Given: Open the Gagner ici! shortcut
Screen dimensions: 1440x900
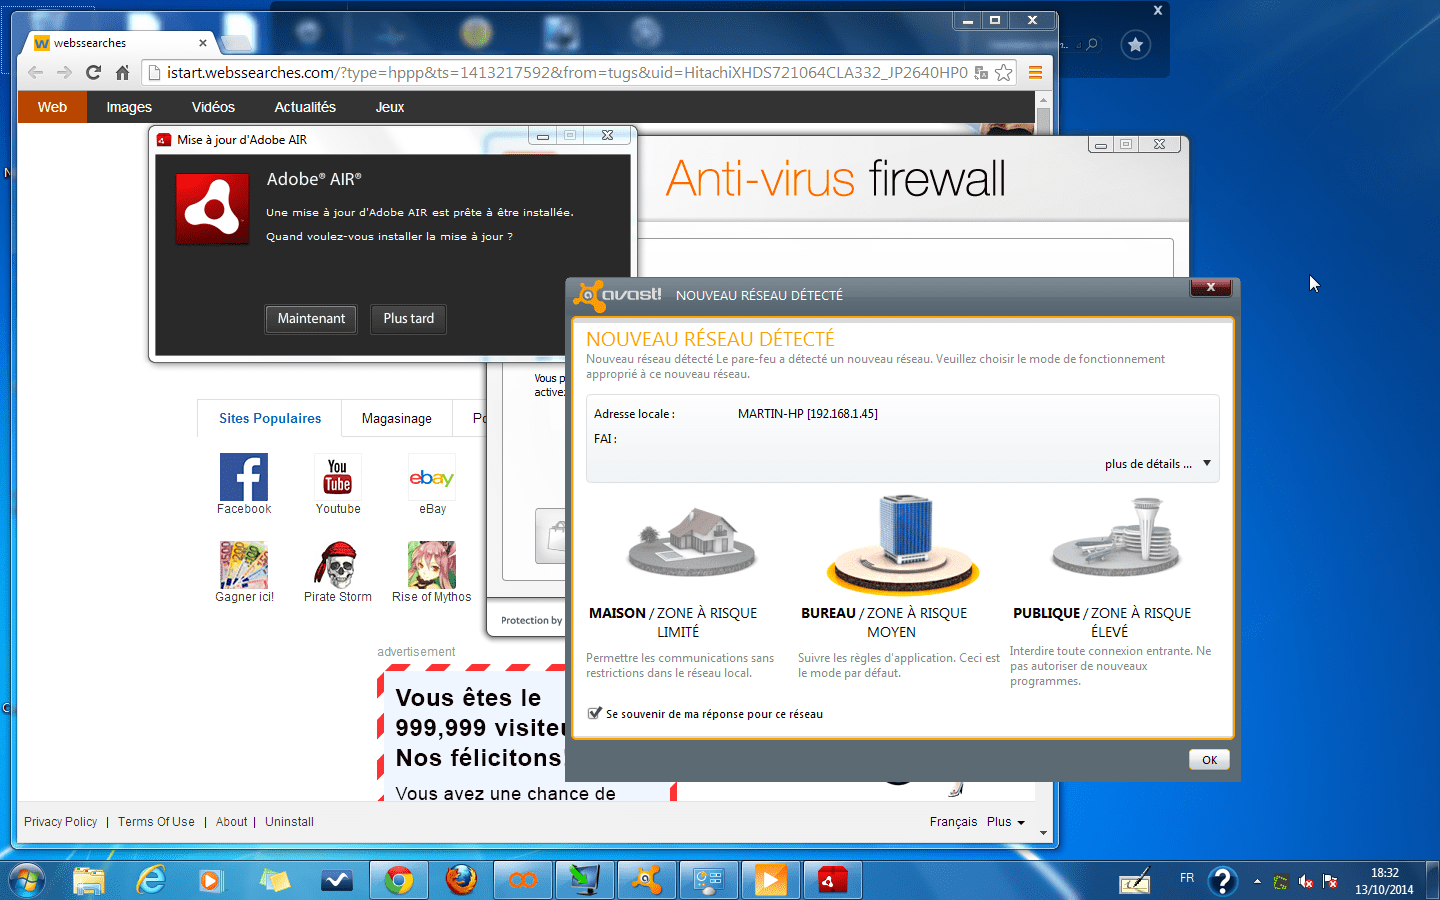Looking at the screenshot, I should pyautogui.click(x=244, y=565).
